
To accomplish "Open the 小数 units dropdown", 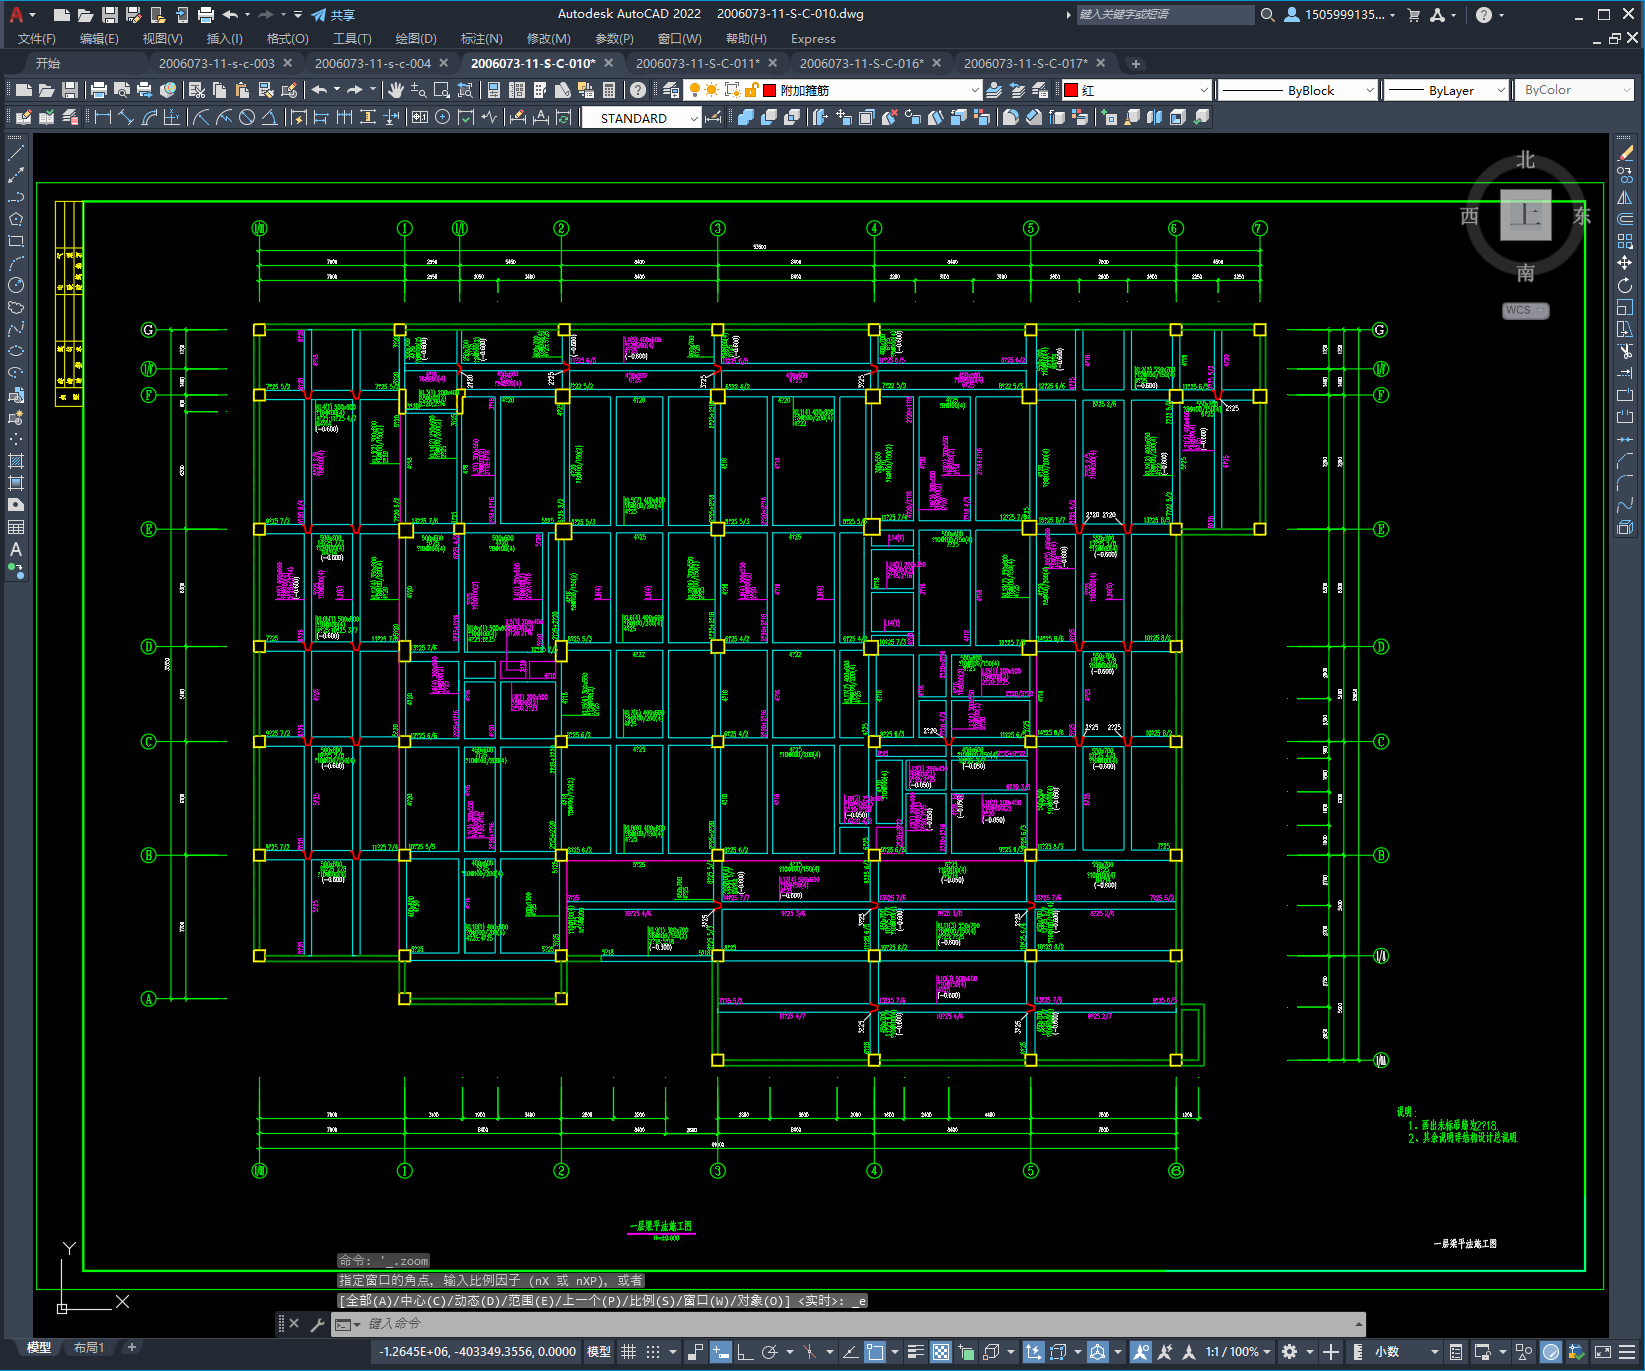I will tap(1406, 1352).
